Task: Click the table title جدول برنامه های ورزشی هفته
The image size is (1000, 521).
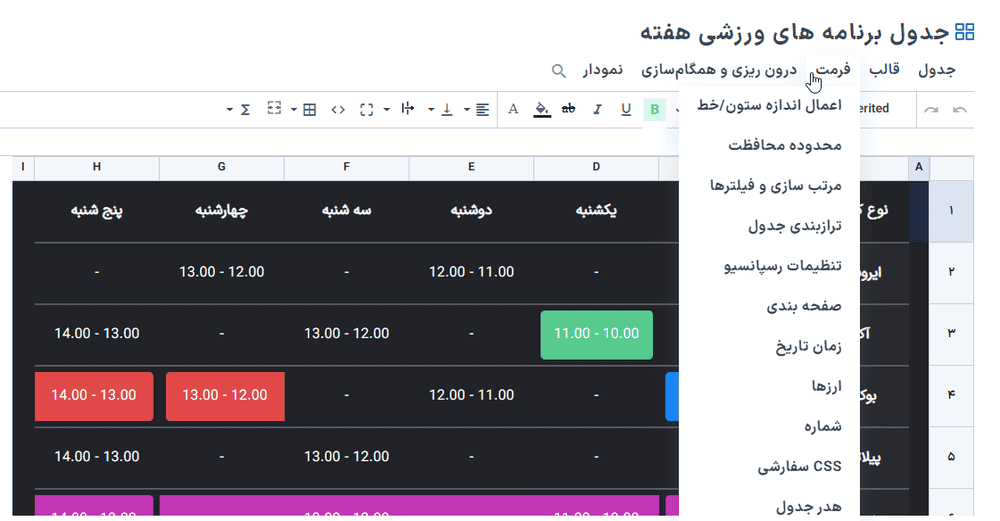Action: coord(795,33)
